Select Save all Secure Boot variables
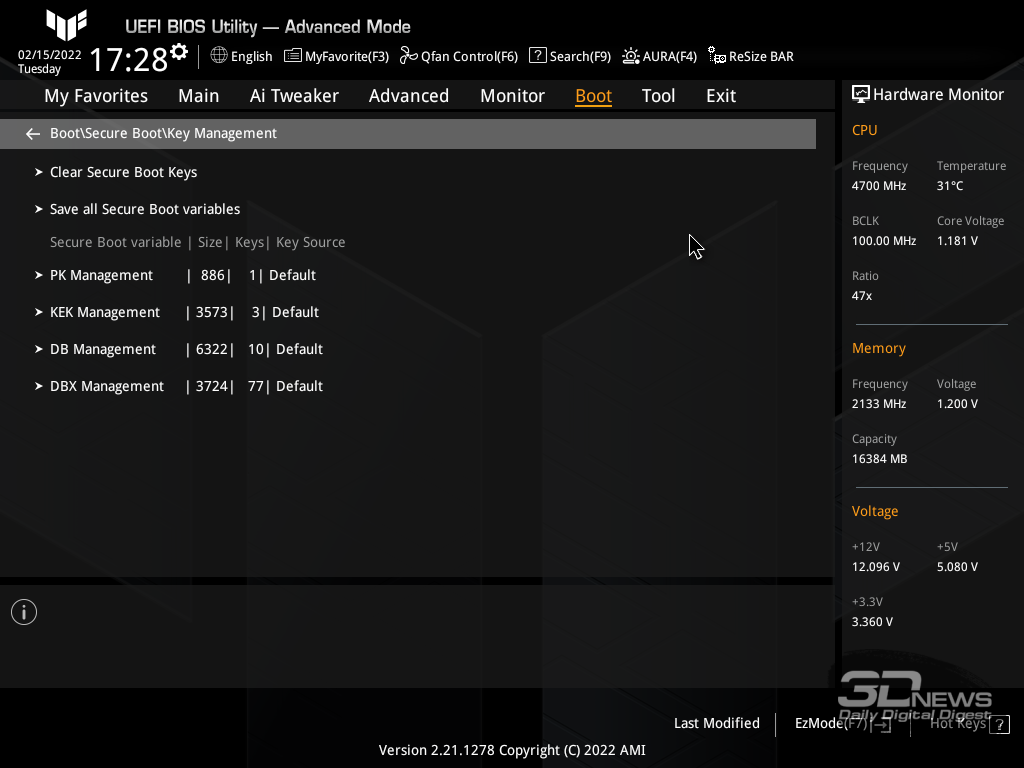This screenshot has height=768, width=1024. pyautogui.click(x=145, y=209)
